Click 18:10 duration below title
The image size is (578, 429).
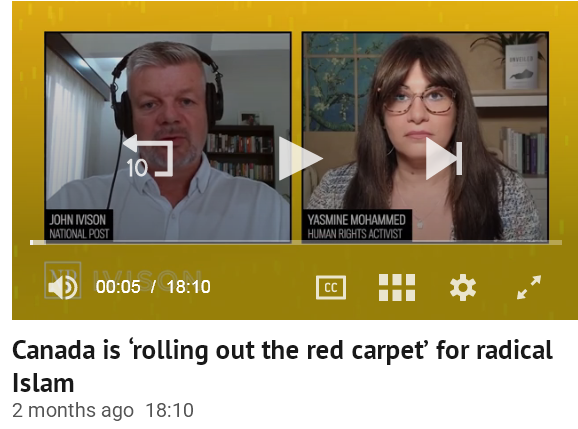pos(170,410)
